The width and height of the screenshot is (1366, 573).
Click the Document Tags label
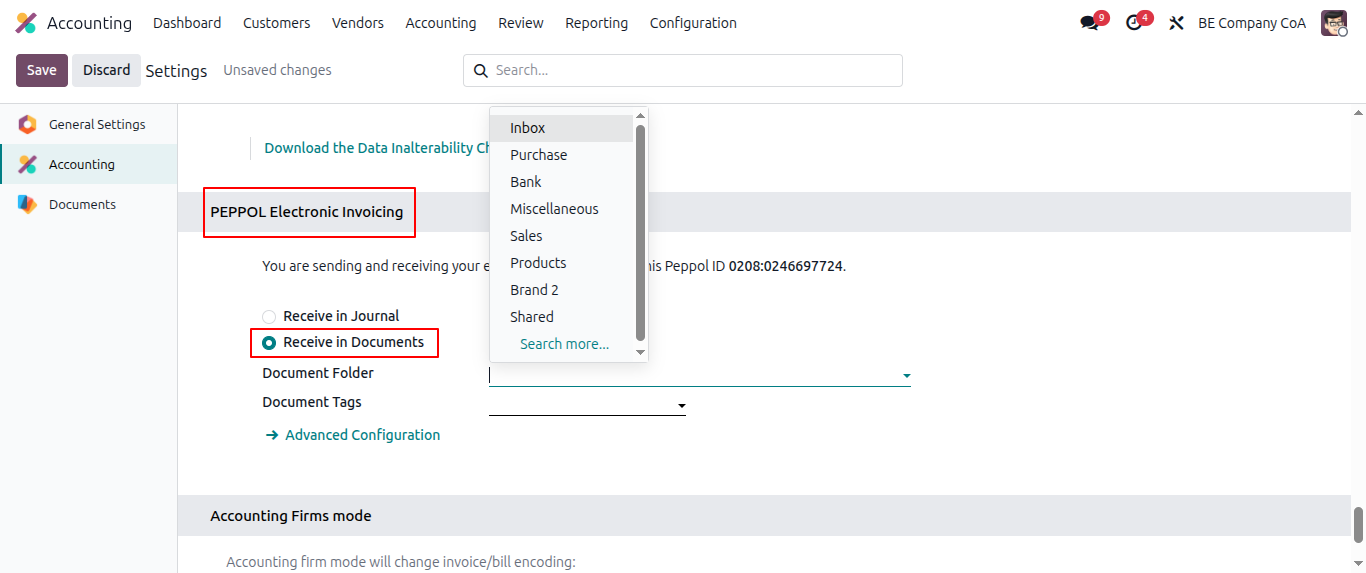coord(312,402)
